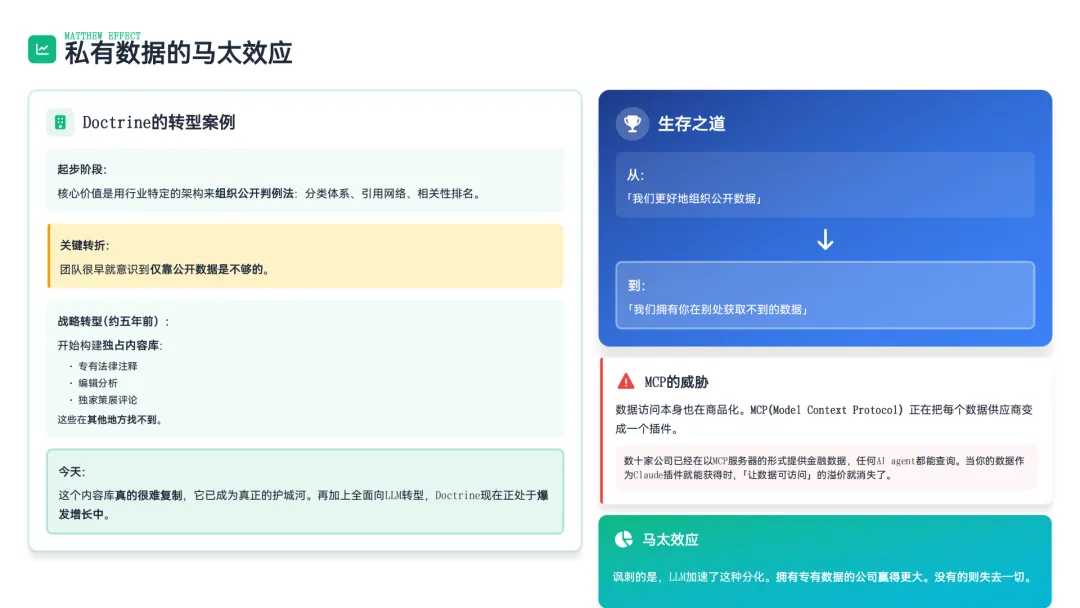
Task: Click the quote 我们更好地组织公开数据
Action: 694,199
